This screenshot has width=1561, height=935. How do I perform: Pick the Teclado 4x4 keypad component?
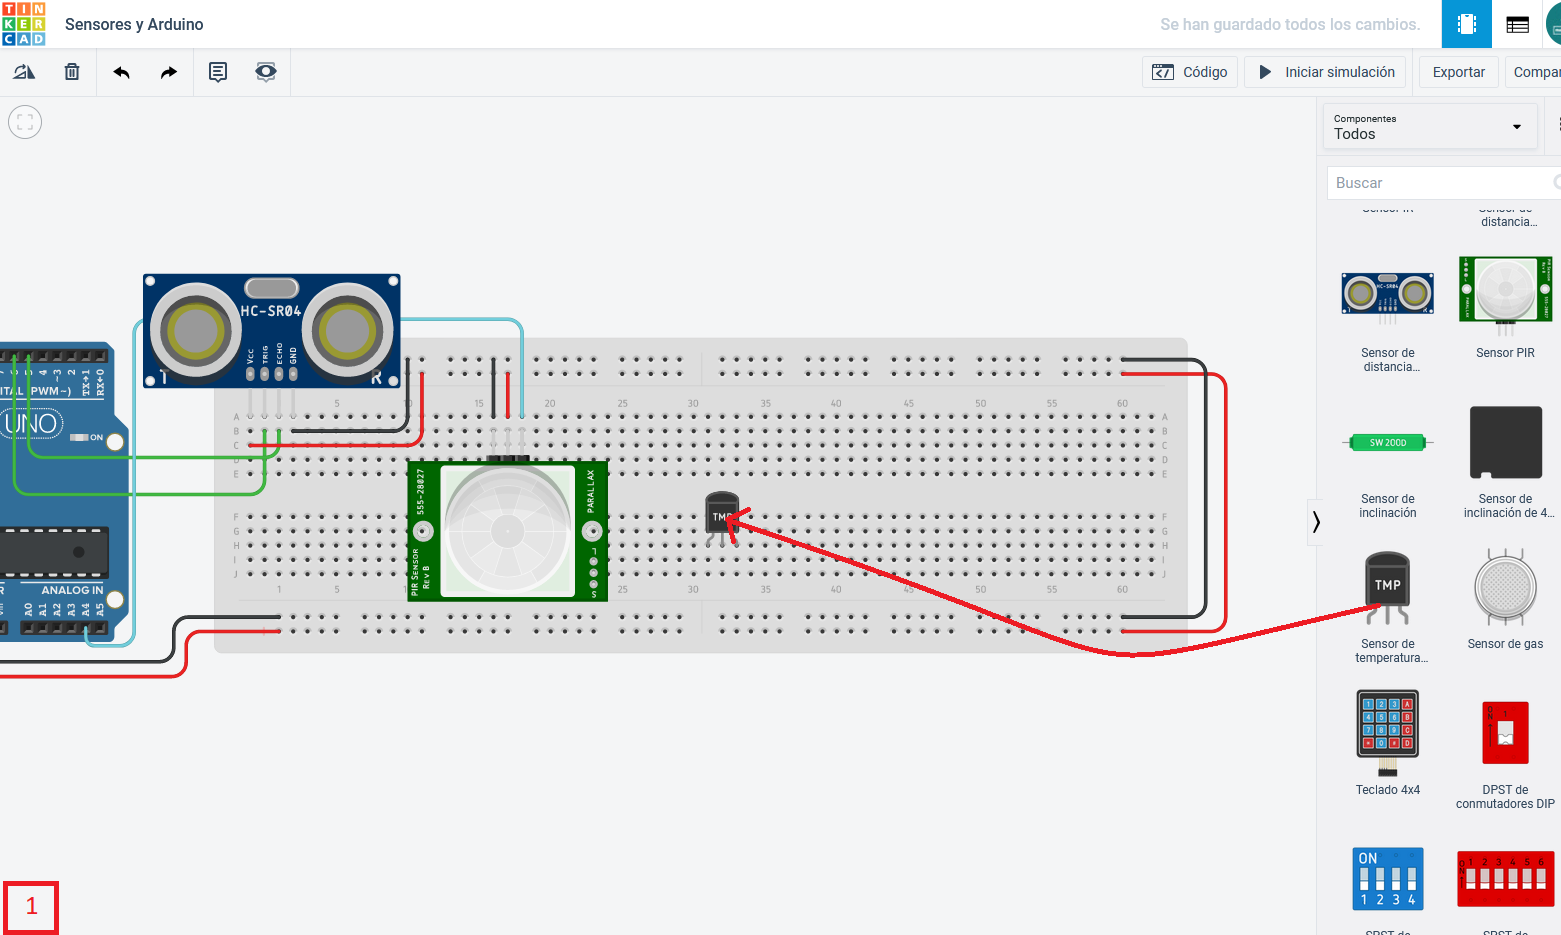click(x=1388, y=732)
